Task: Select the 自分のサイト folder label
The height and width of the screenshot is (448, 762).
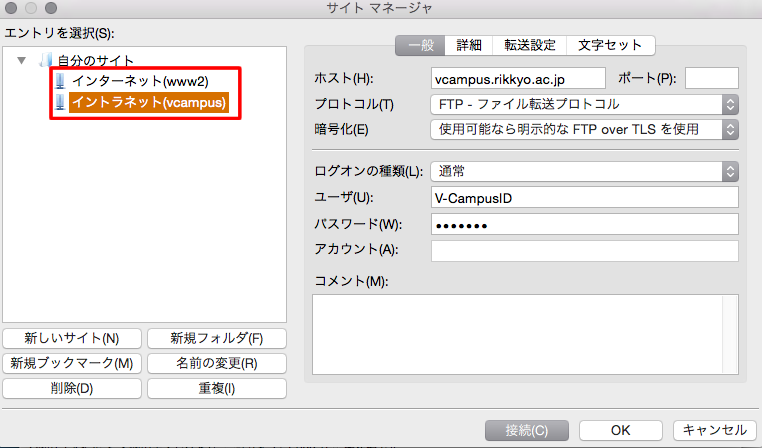Action: click(96, 61)
